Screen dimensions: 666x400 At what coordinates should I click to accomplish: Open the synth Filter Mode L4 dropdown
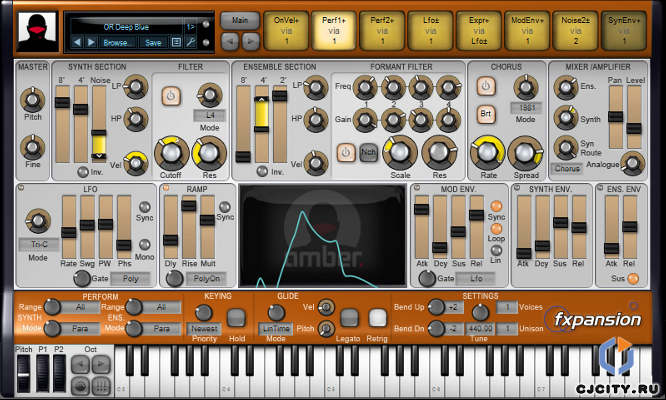point(210,115)
